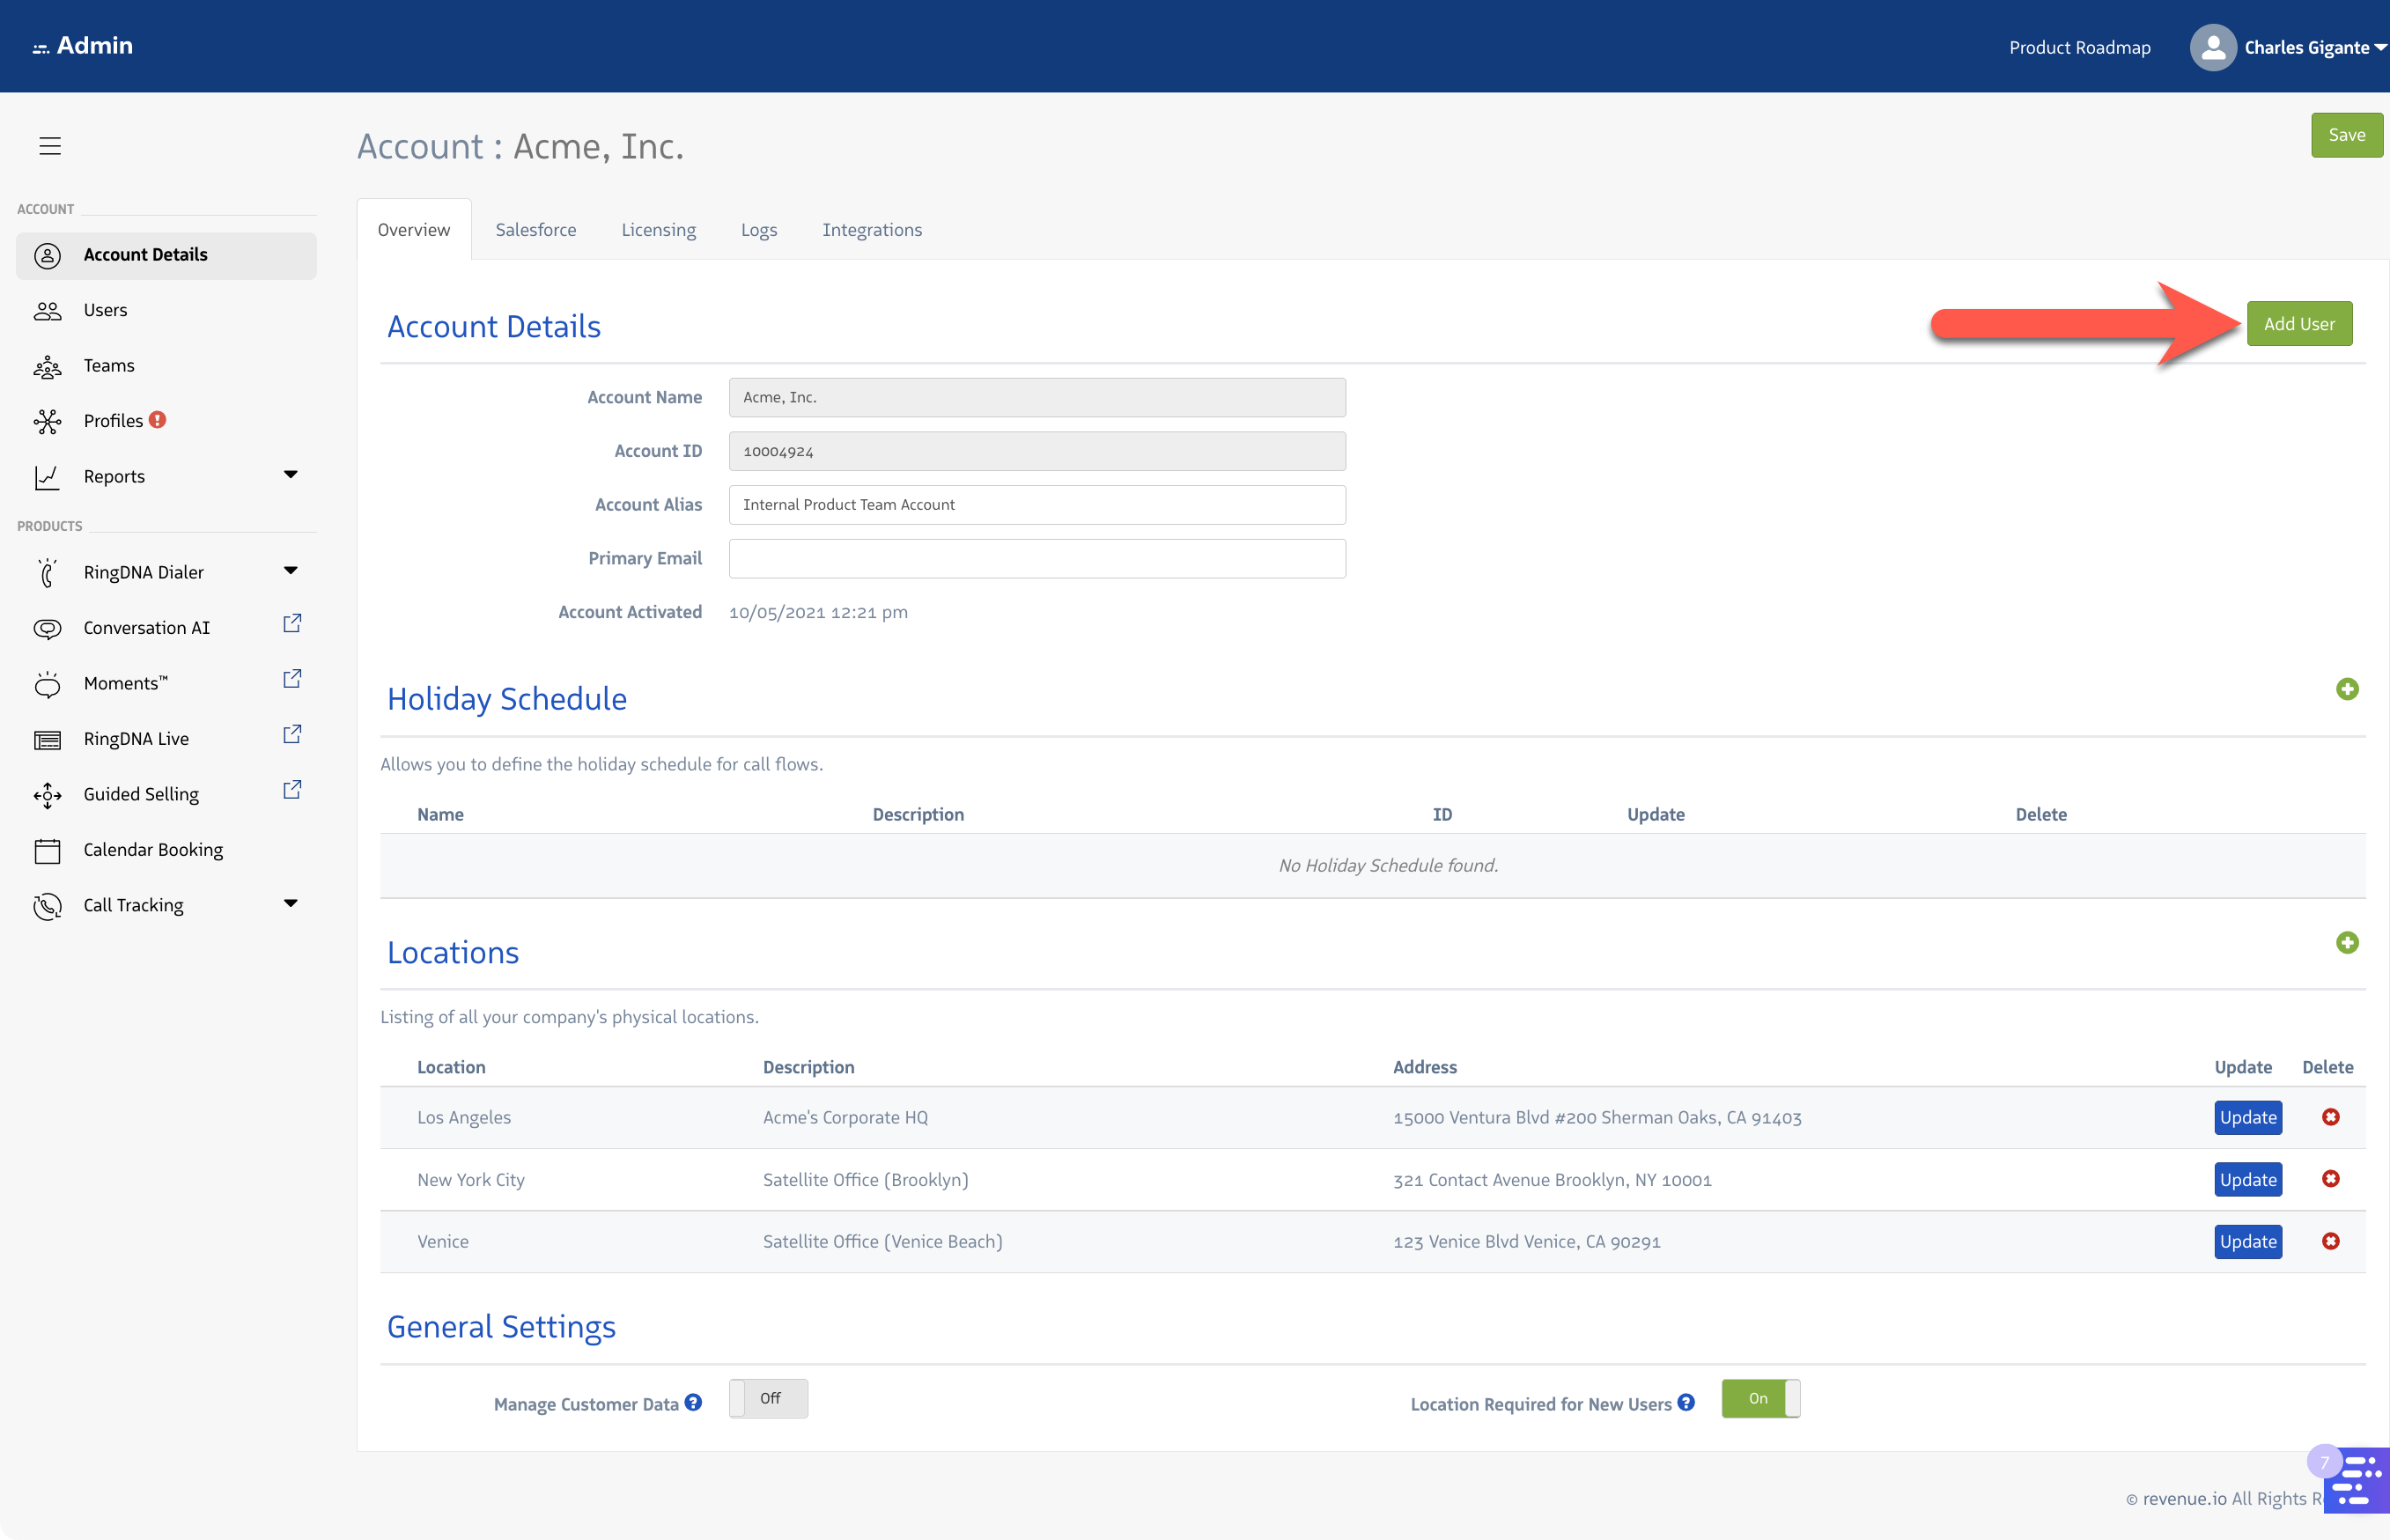Open the Guided Selling sidebar icon
The width and height of the screenshot is (2390, 1540).
pyautogui.click(x=47, y=795)
